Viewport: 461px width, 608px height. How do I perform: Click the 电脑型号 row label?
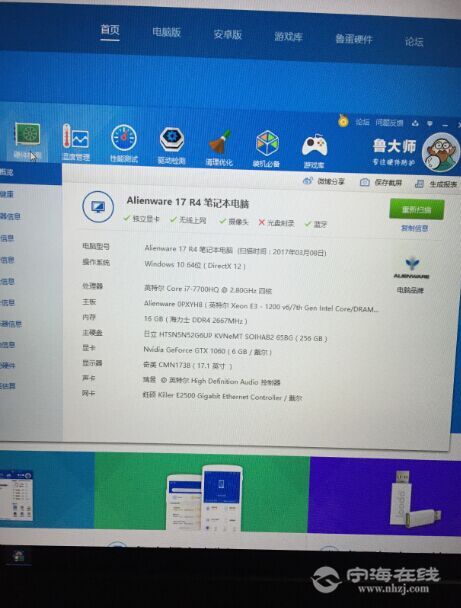point(96,246)
